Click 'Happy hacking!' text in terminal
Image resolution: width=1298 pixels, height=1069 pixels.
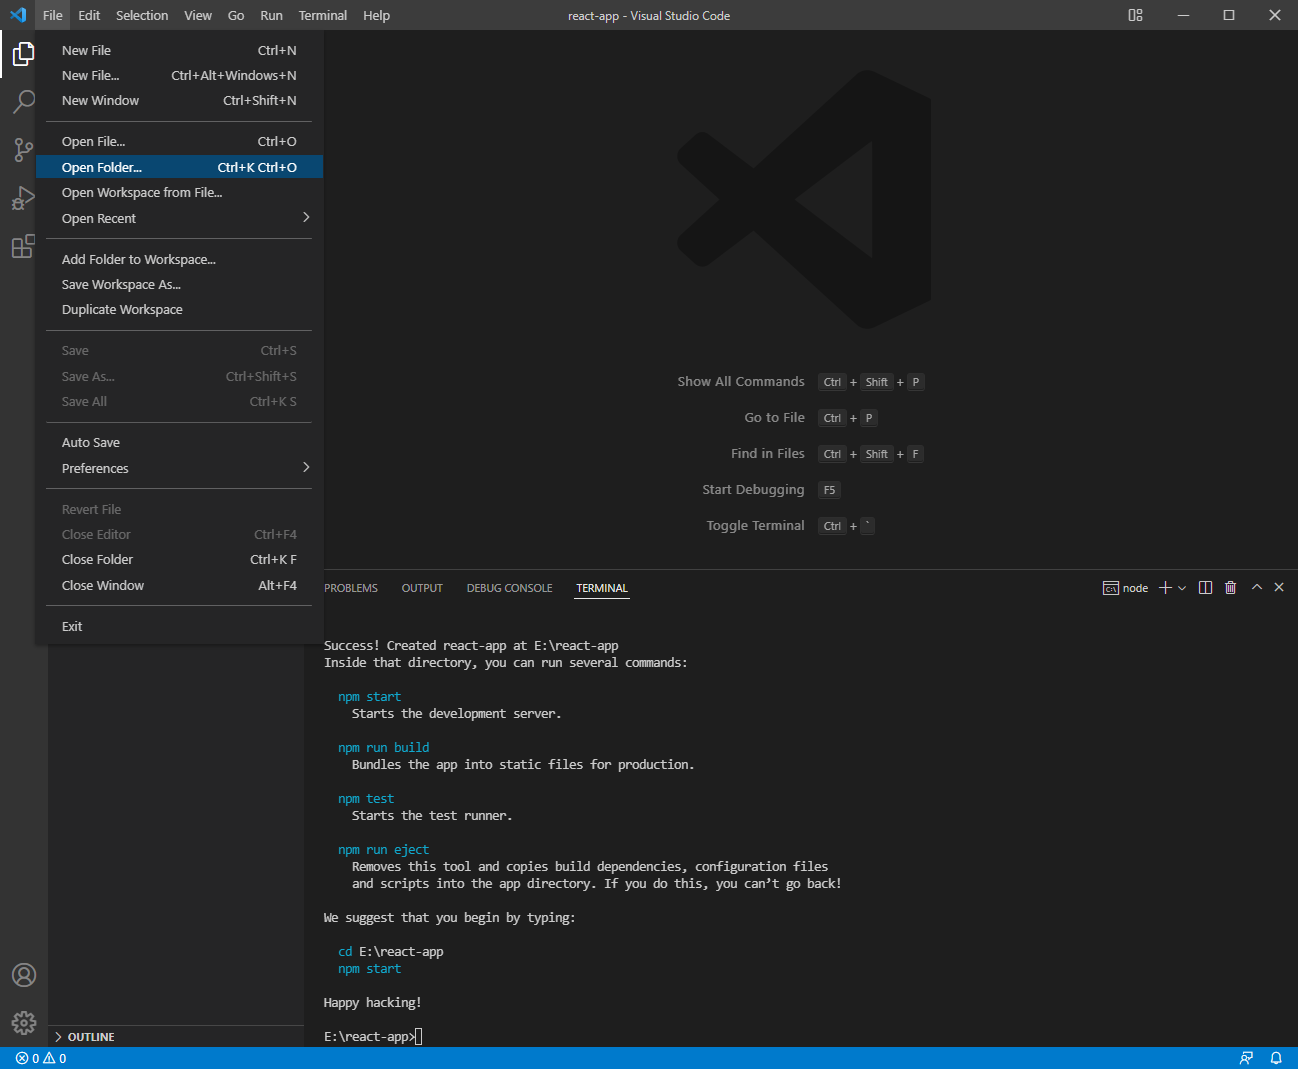[x=373, y=1002]
